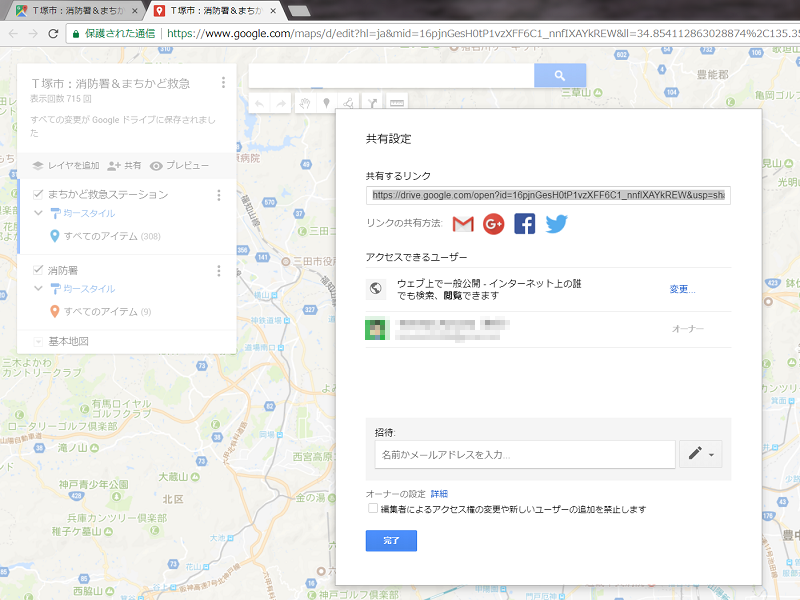Click 変更... link to change access

coord(682,289)
